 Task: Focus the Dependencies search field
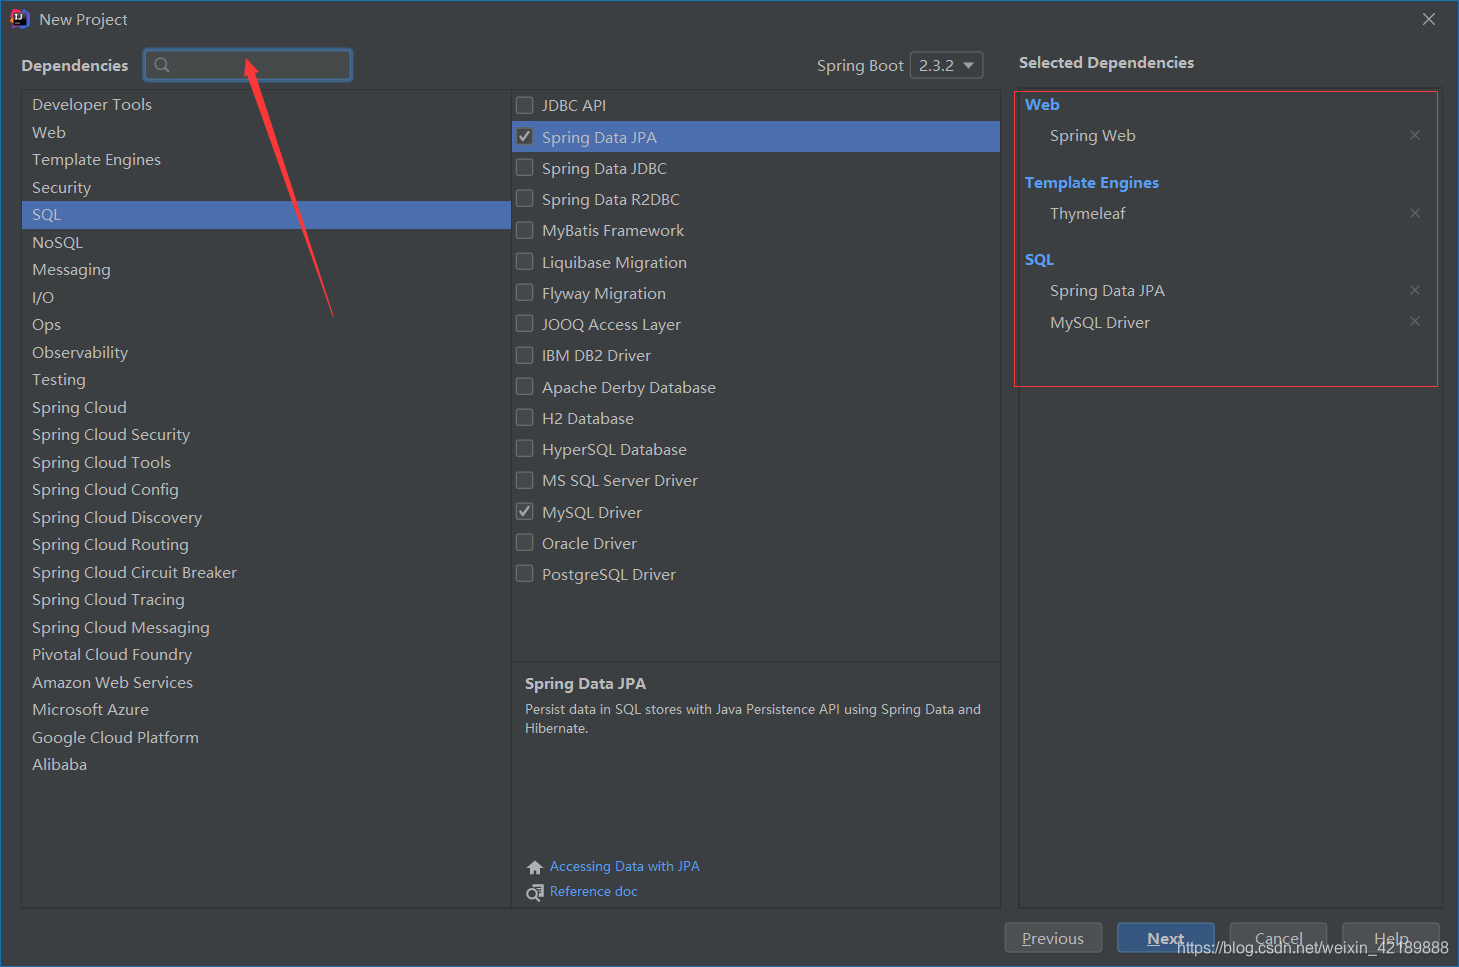248,65
